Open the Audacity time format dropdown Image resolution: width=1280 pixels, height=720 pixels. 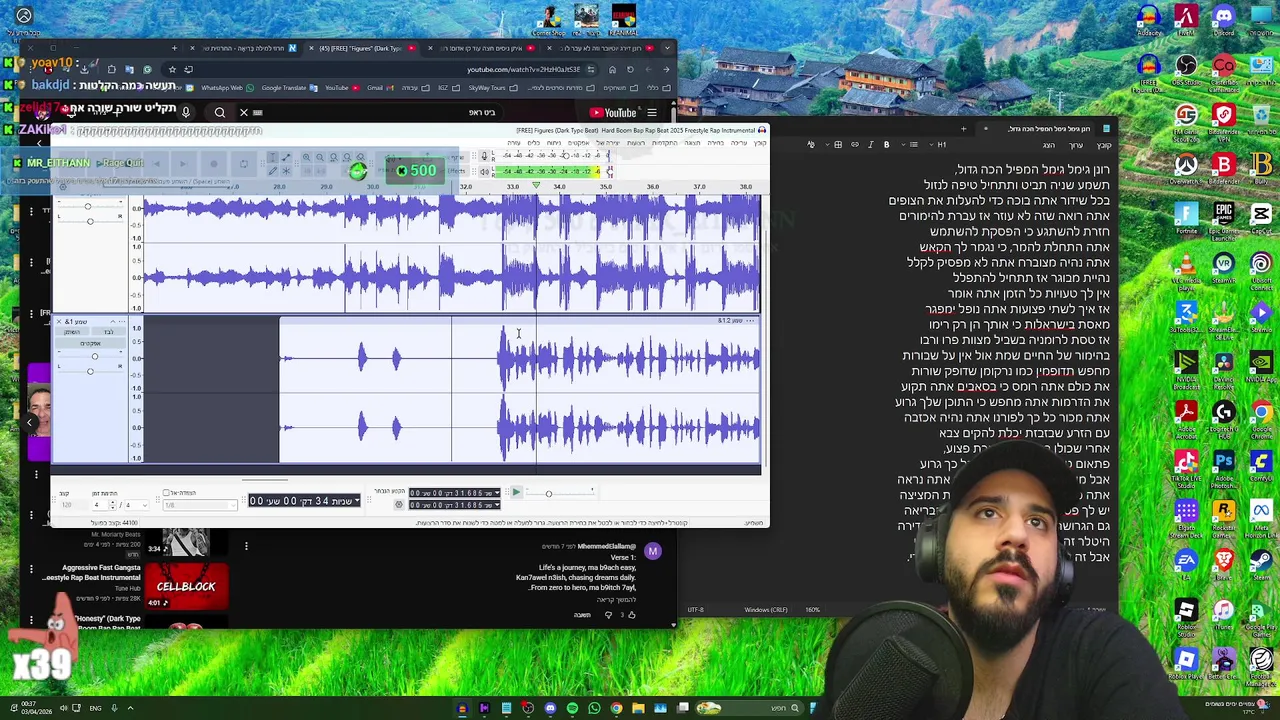click(356, 500)
